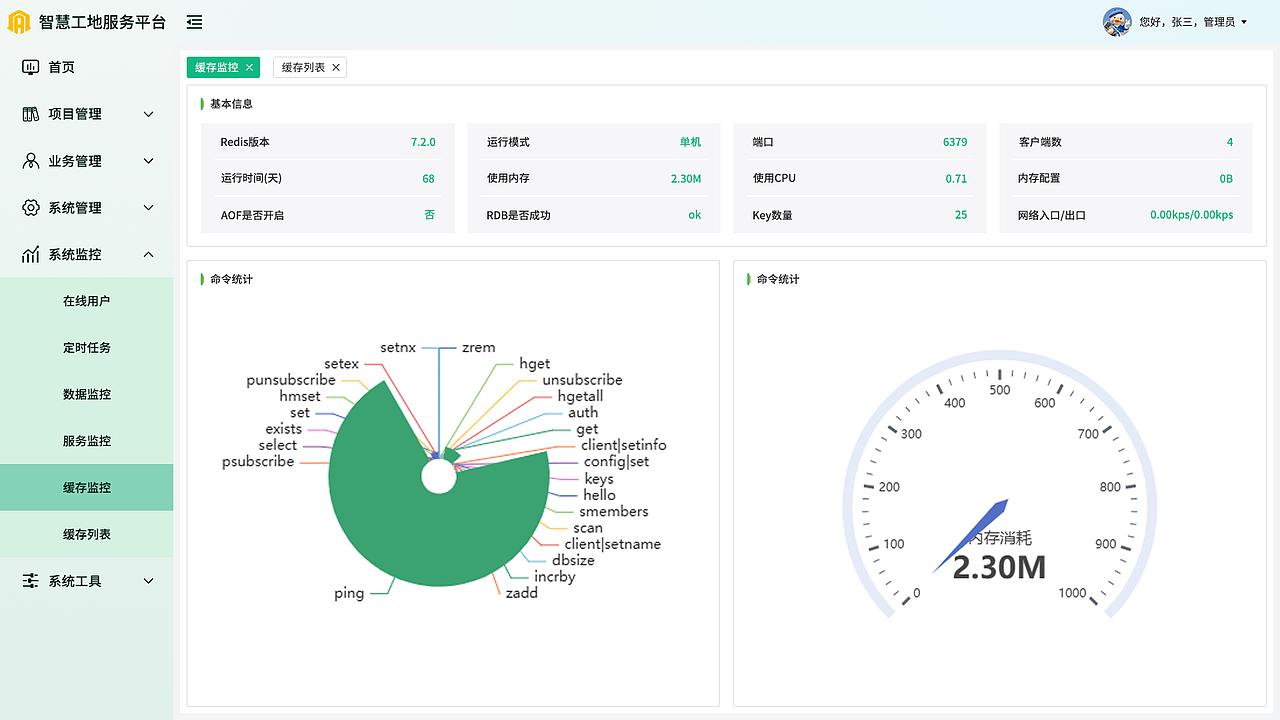Viewport: 1280px width, 720px height.
Task: Click the 运行模式 value 单机
Action: [691, 142]
